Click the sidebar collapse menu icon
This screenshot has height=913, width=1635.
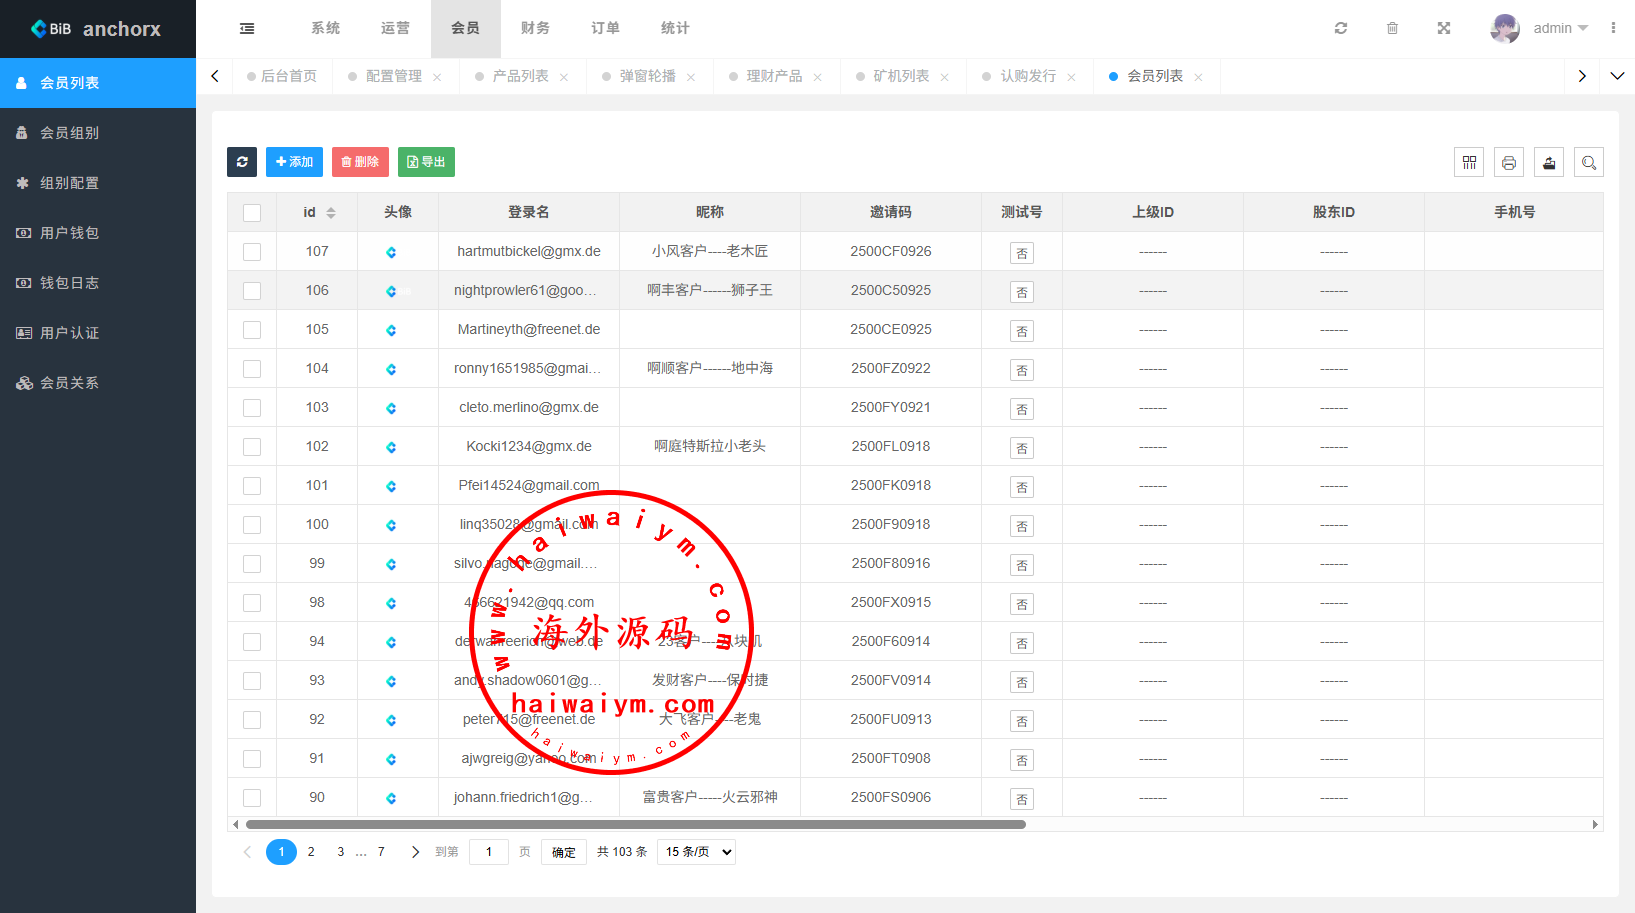click(x=247, y=29)
